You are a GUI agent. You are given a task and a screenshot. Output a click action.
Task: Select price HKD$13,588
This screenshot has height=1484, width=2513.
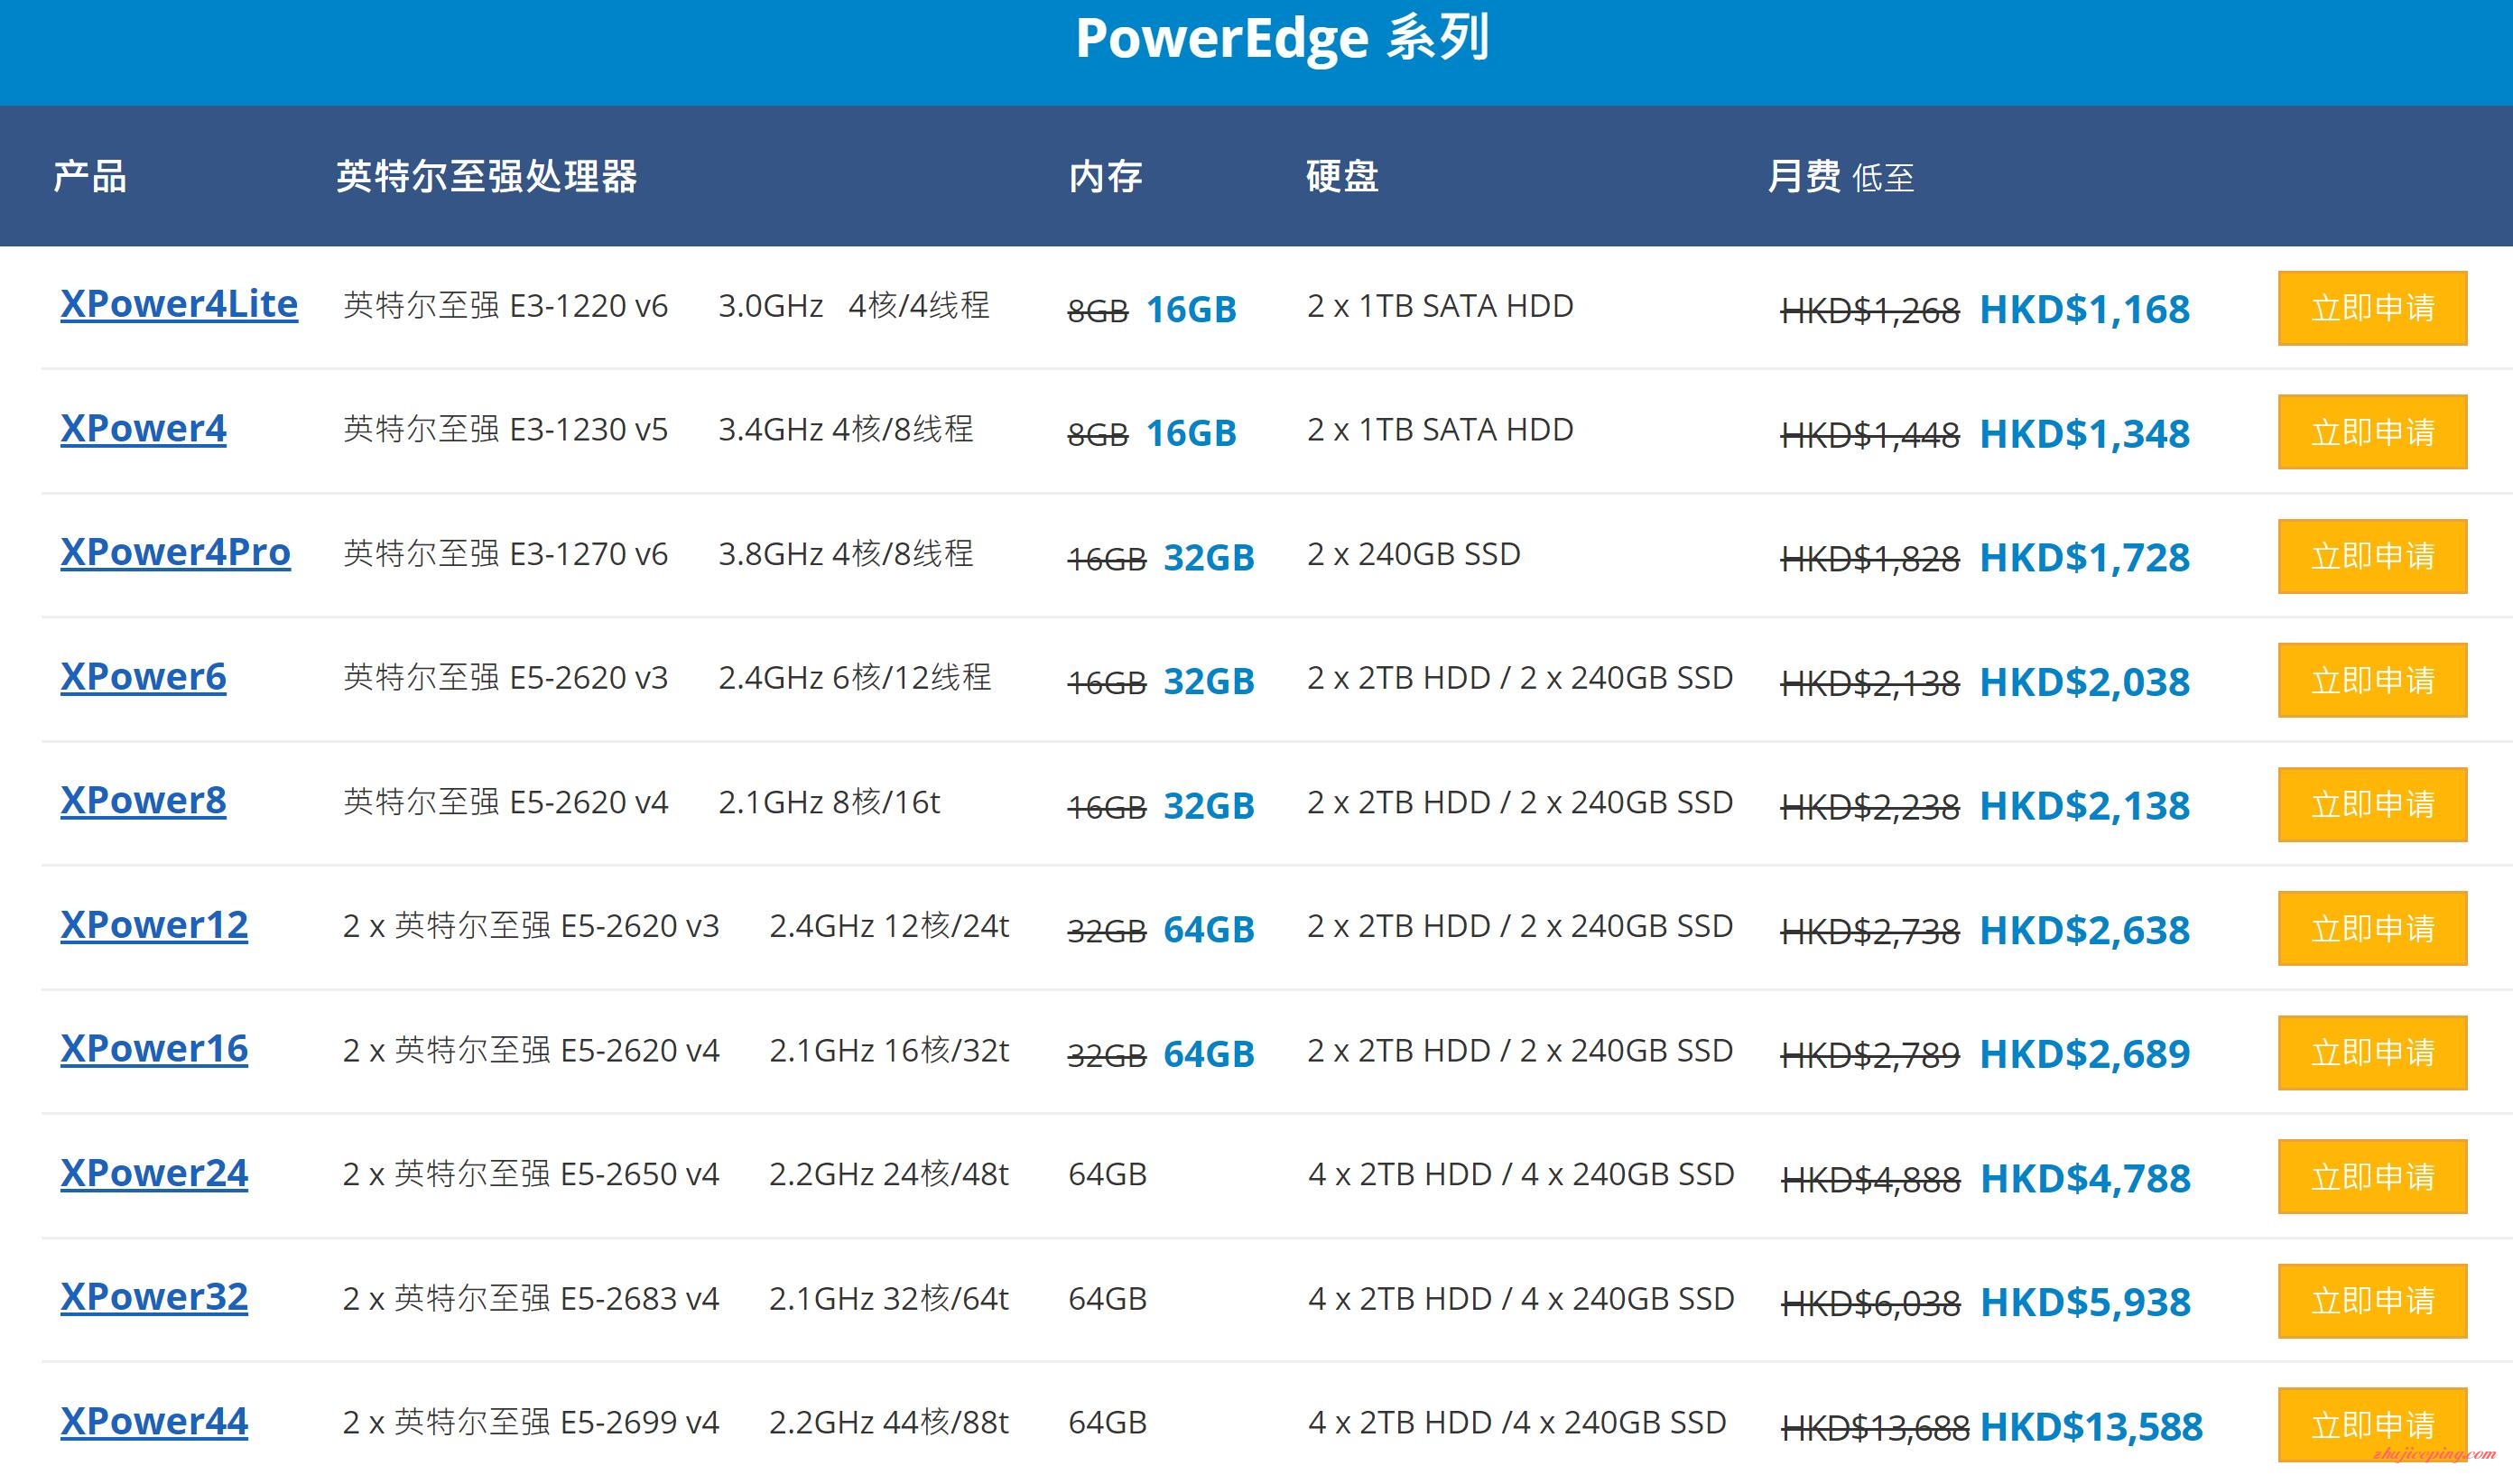pos(2092,1426)
